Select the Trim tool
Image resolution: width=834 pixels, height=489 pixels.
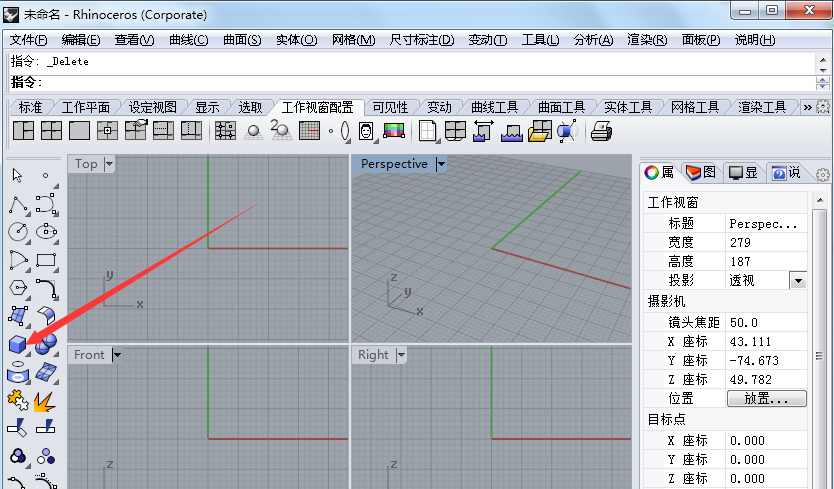(x=17, y=427)
